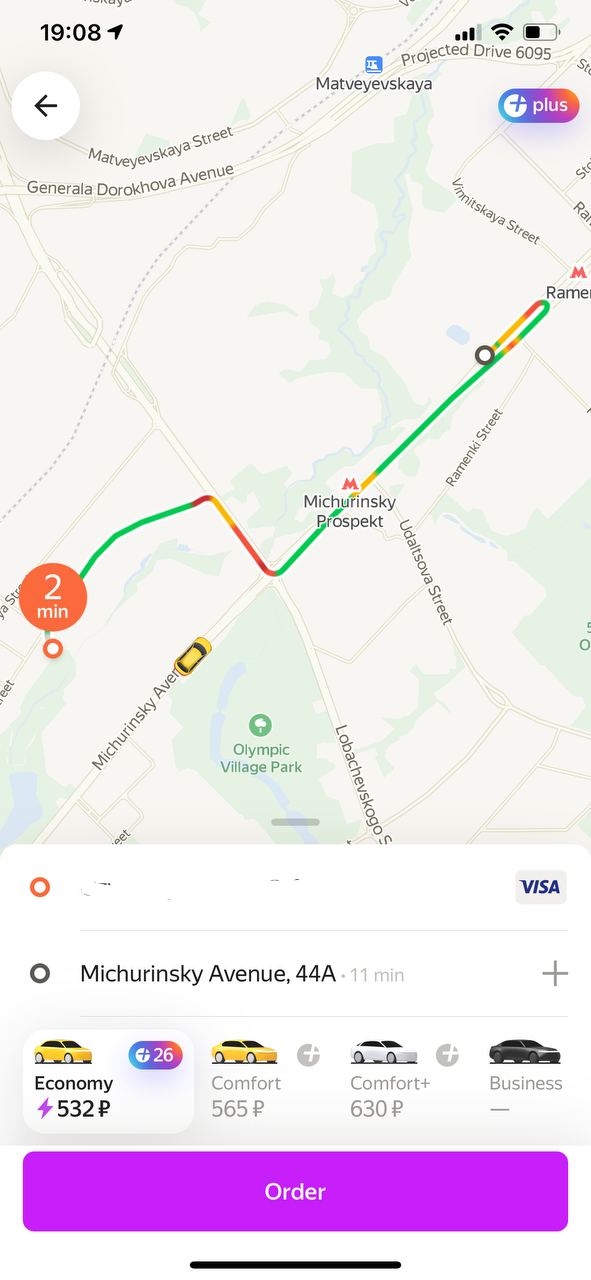
Task: Tap the Matveyevskaya train station icon
Action: [x=374, y=64]
